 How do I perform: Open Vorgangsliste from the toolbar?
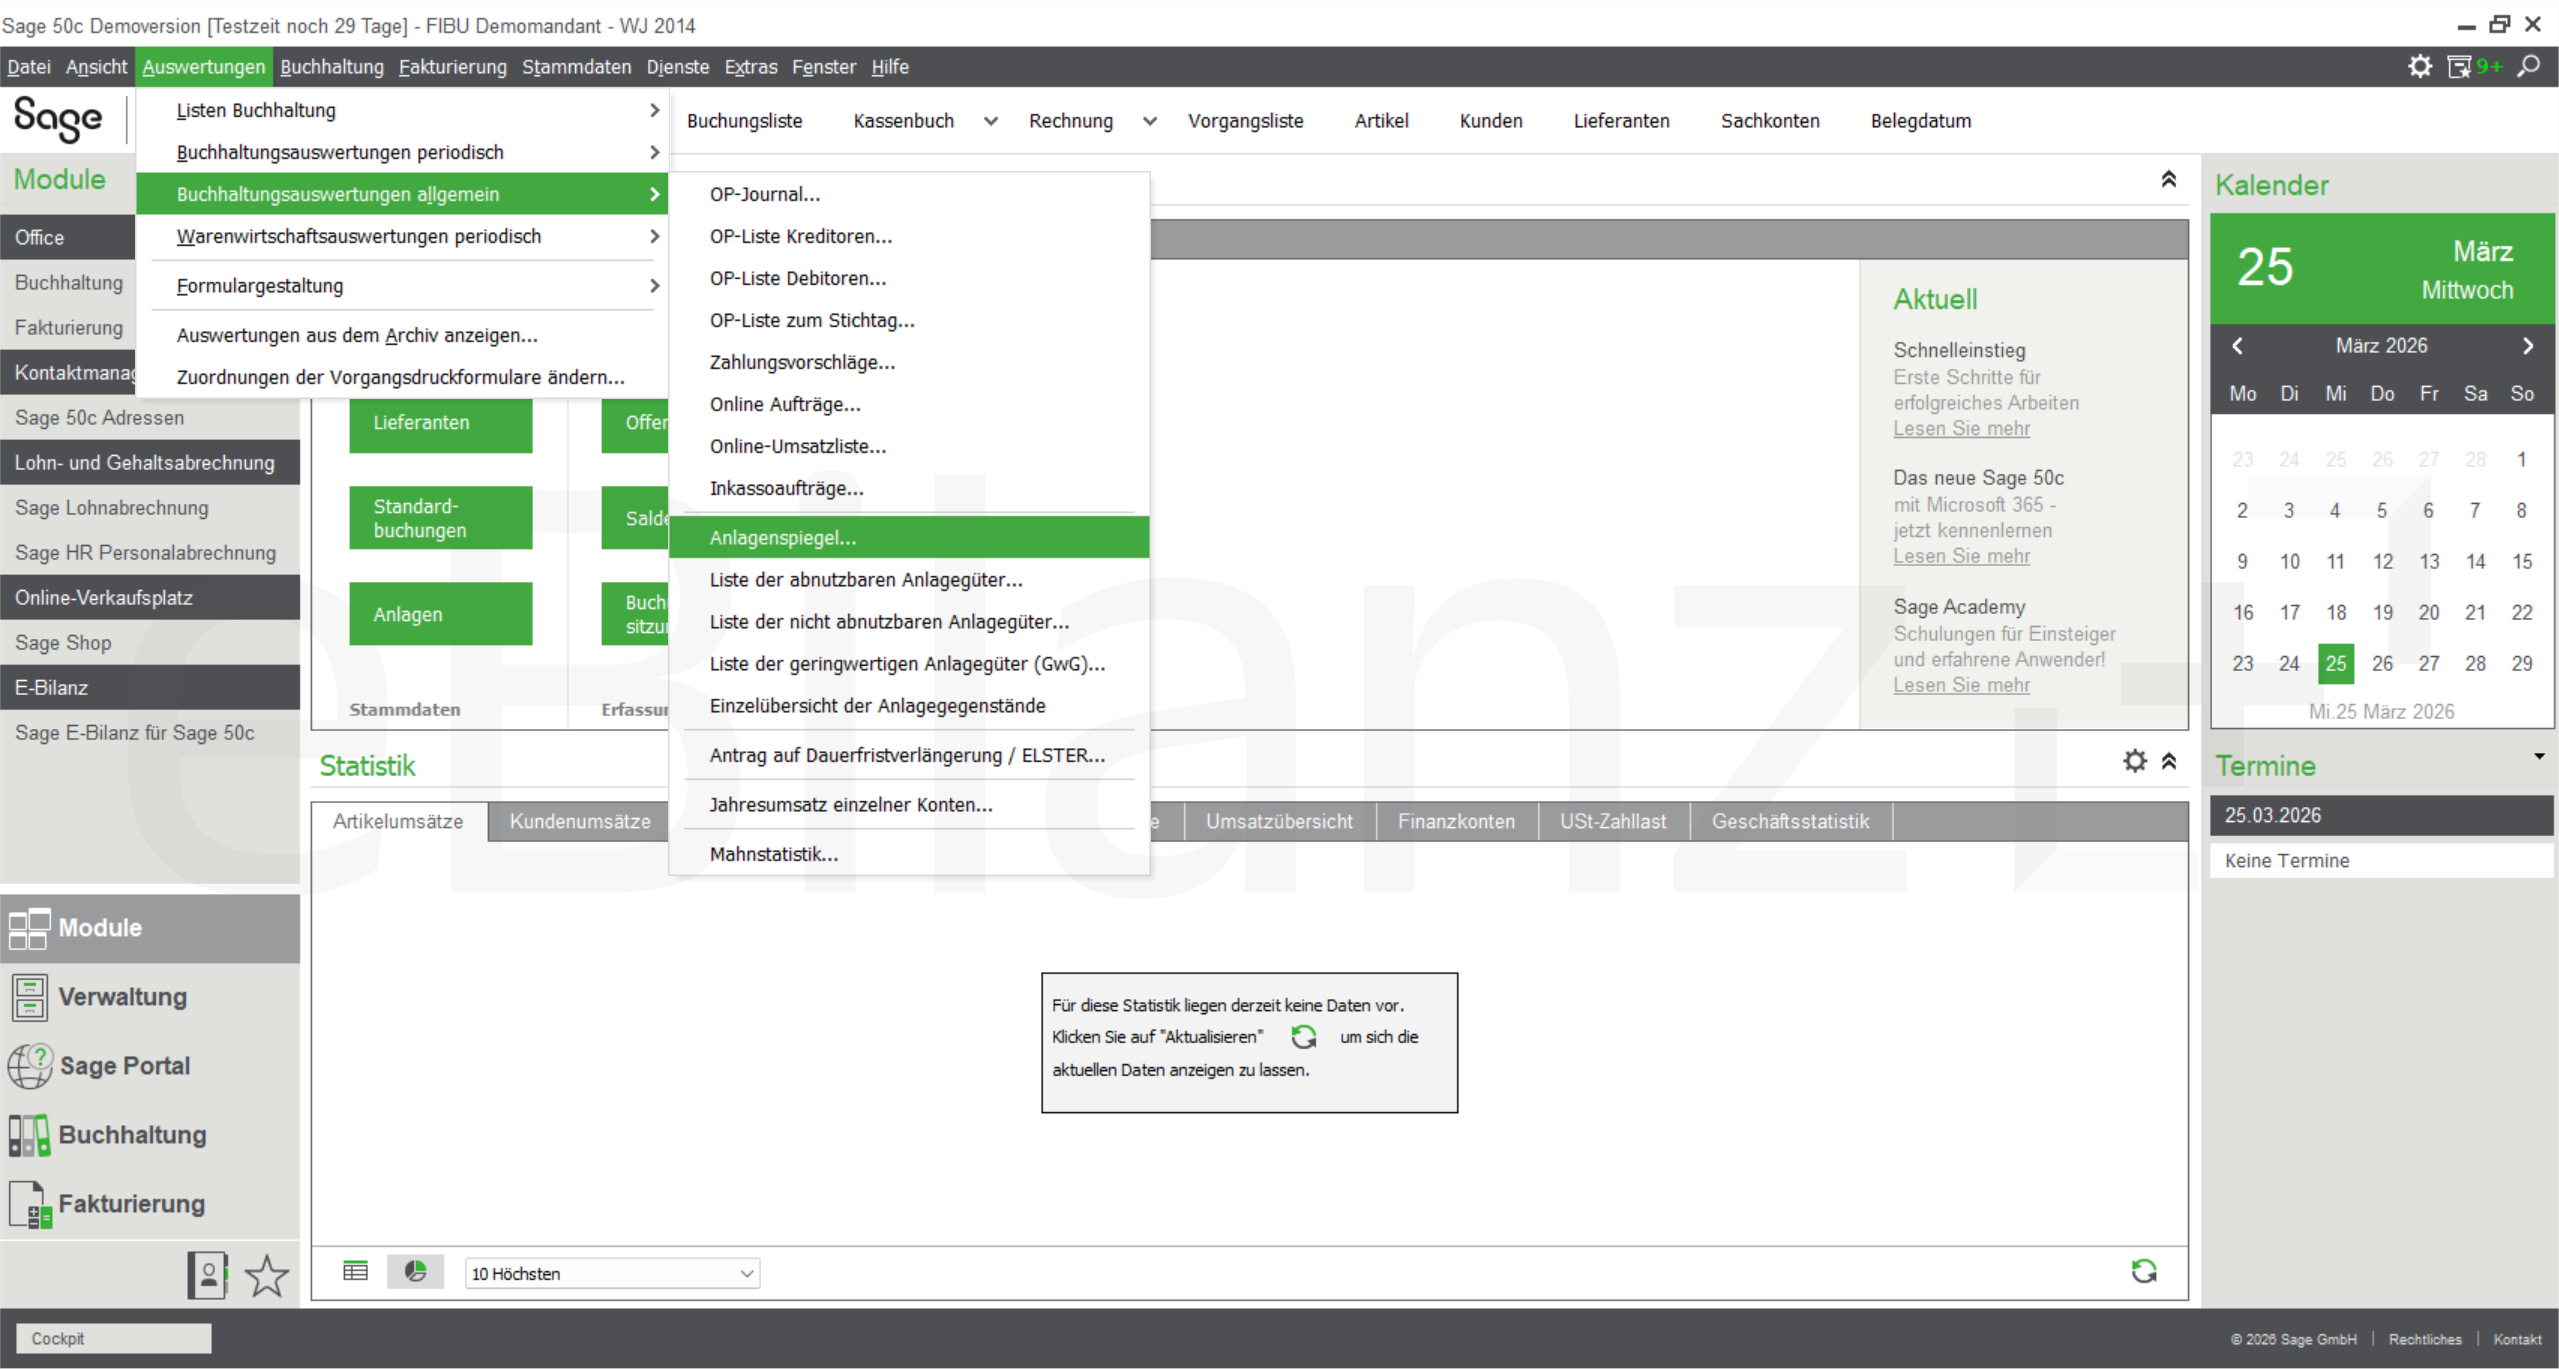pos(1245,121)
